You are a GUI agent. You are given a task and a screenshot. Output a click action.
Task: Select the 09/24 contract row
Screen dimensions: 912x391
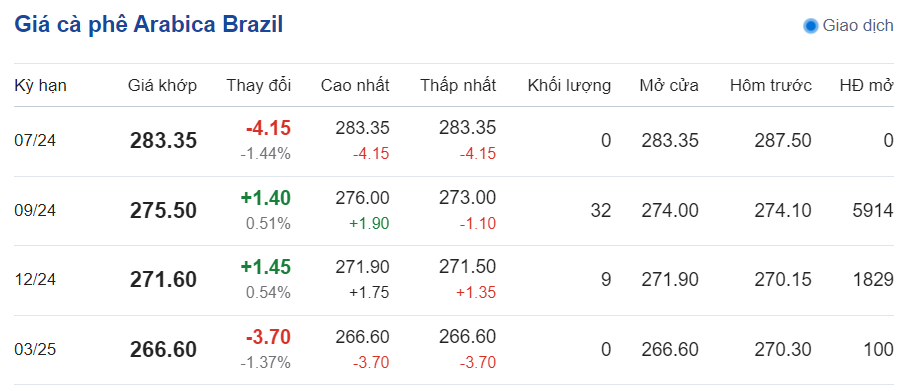coord(454,211)
